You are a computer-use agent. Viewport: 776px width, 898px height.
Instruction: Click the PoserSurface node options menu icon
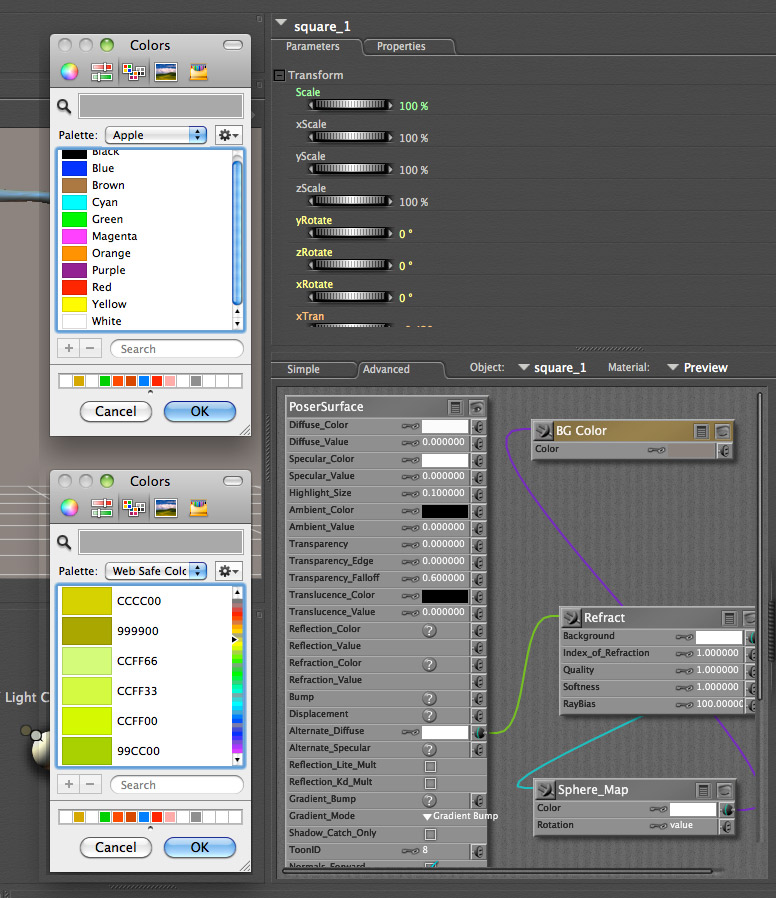coord(455,407)
